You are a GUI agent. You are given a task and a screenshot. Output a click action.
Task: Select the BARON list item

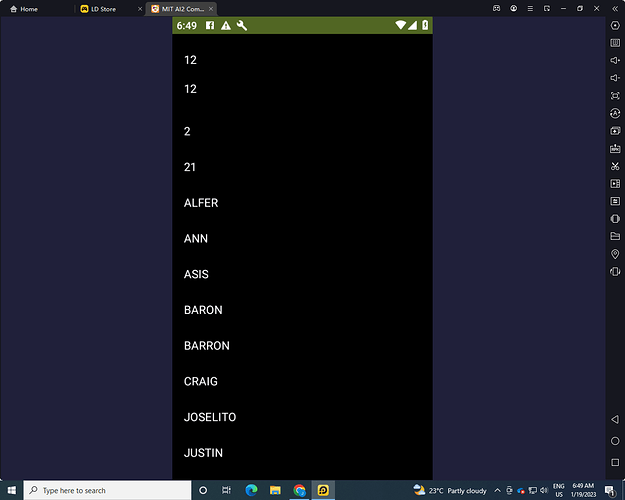302,310
